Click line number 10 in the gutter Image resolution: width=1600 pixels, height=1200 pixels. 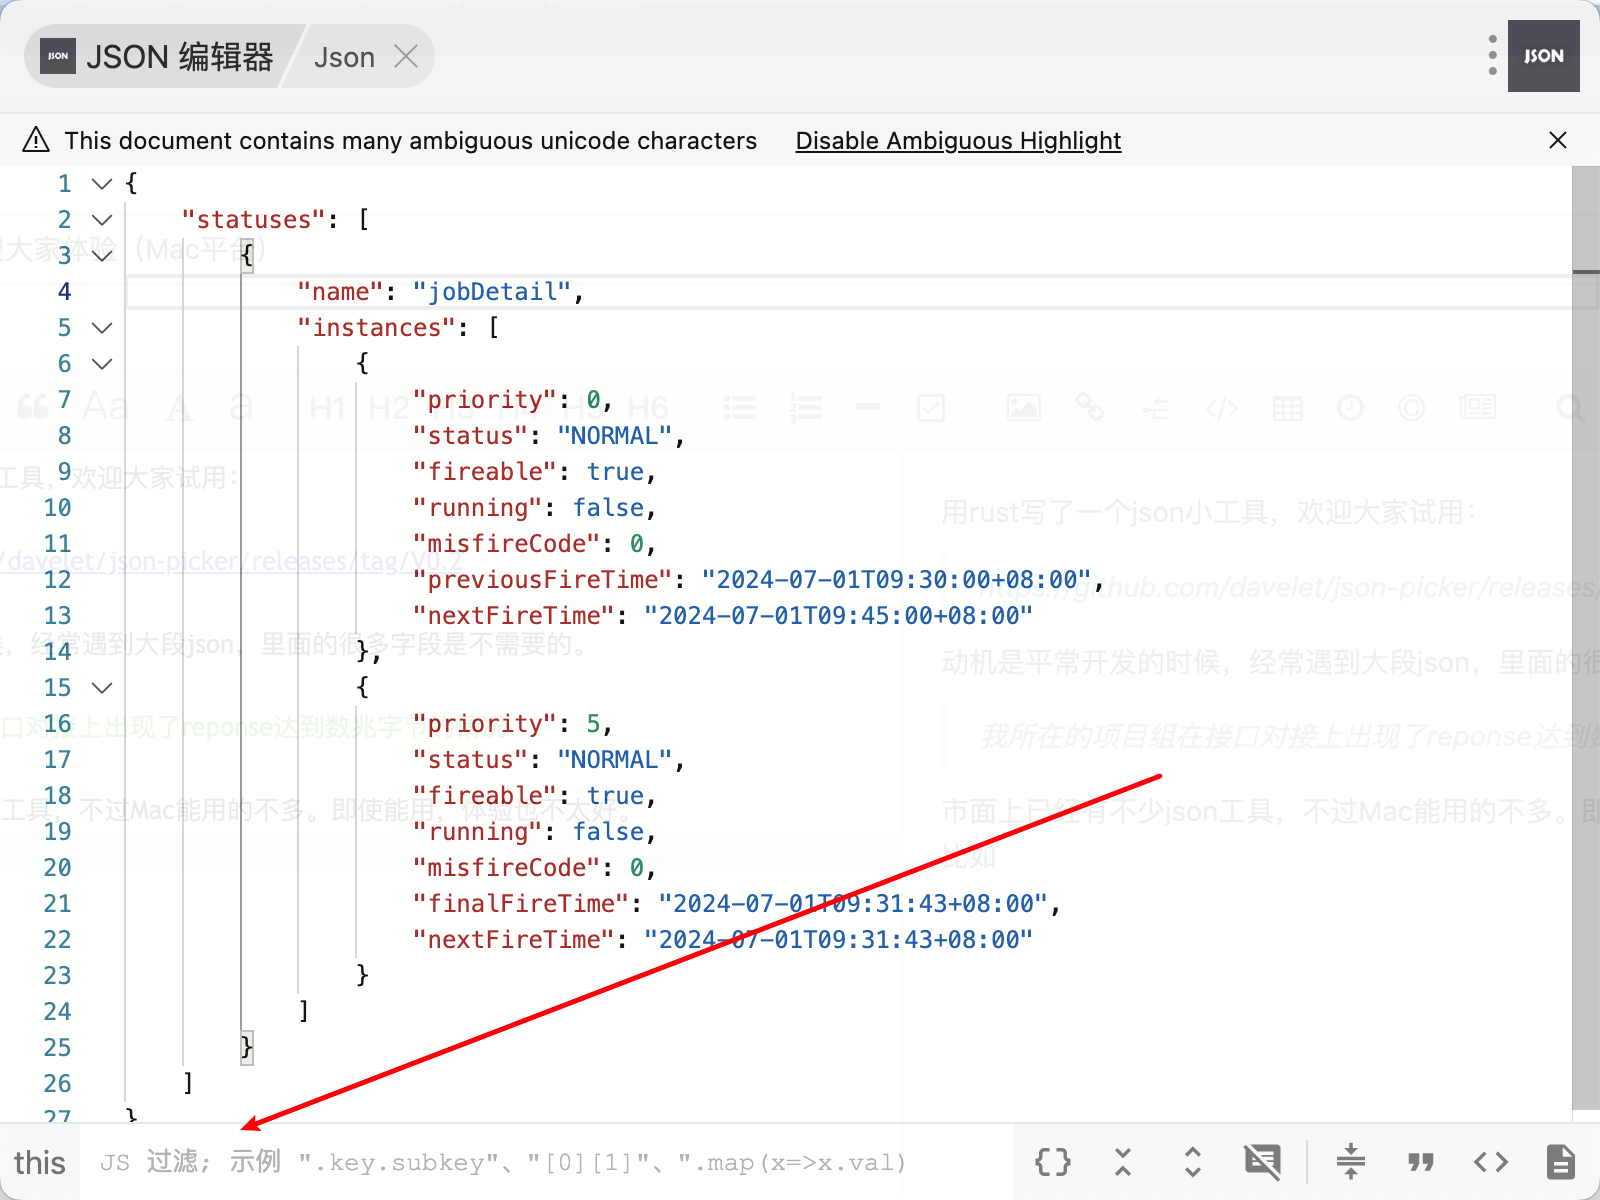click(x=58, y=508)
